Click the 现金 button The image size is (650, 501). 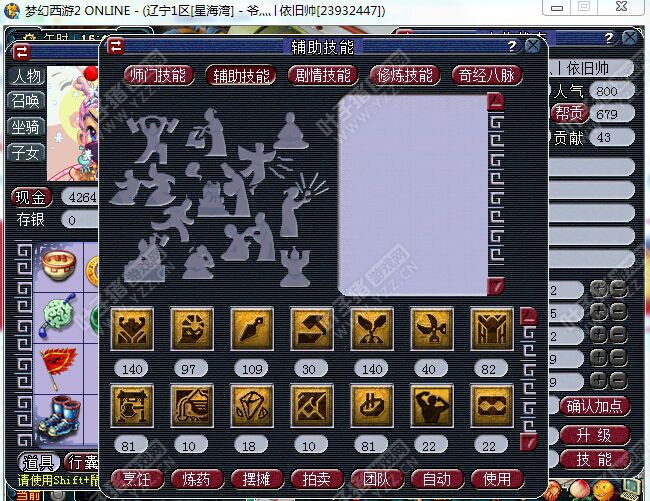32,197
